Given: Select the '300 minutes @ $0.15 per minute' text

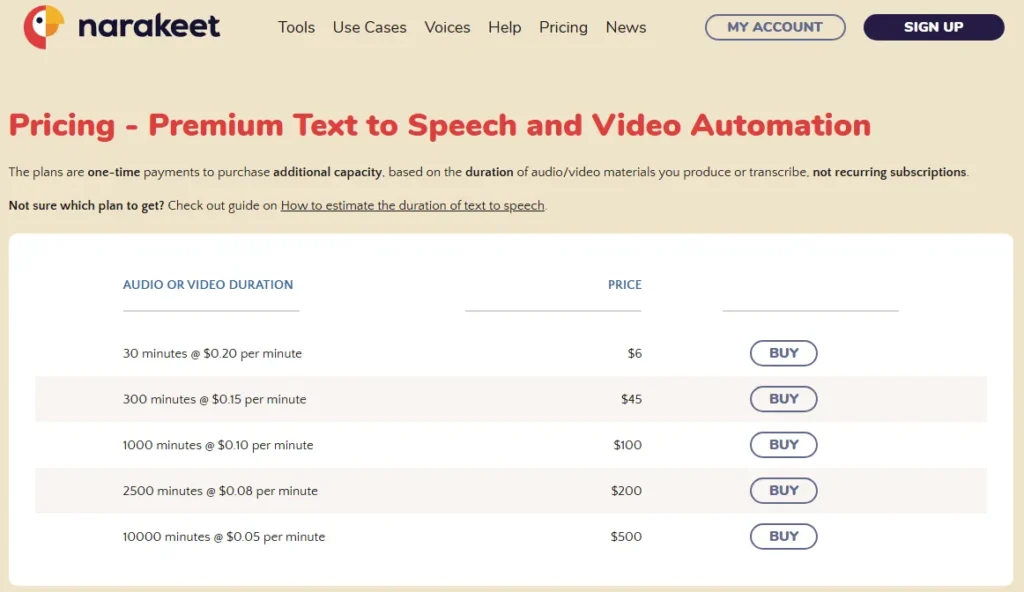Looking at the screenshot, I should point(214,399).
